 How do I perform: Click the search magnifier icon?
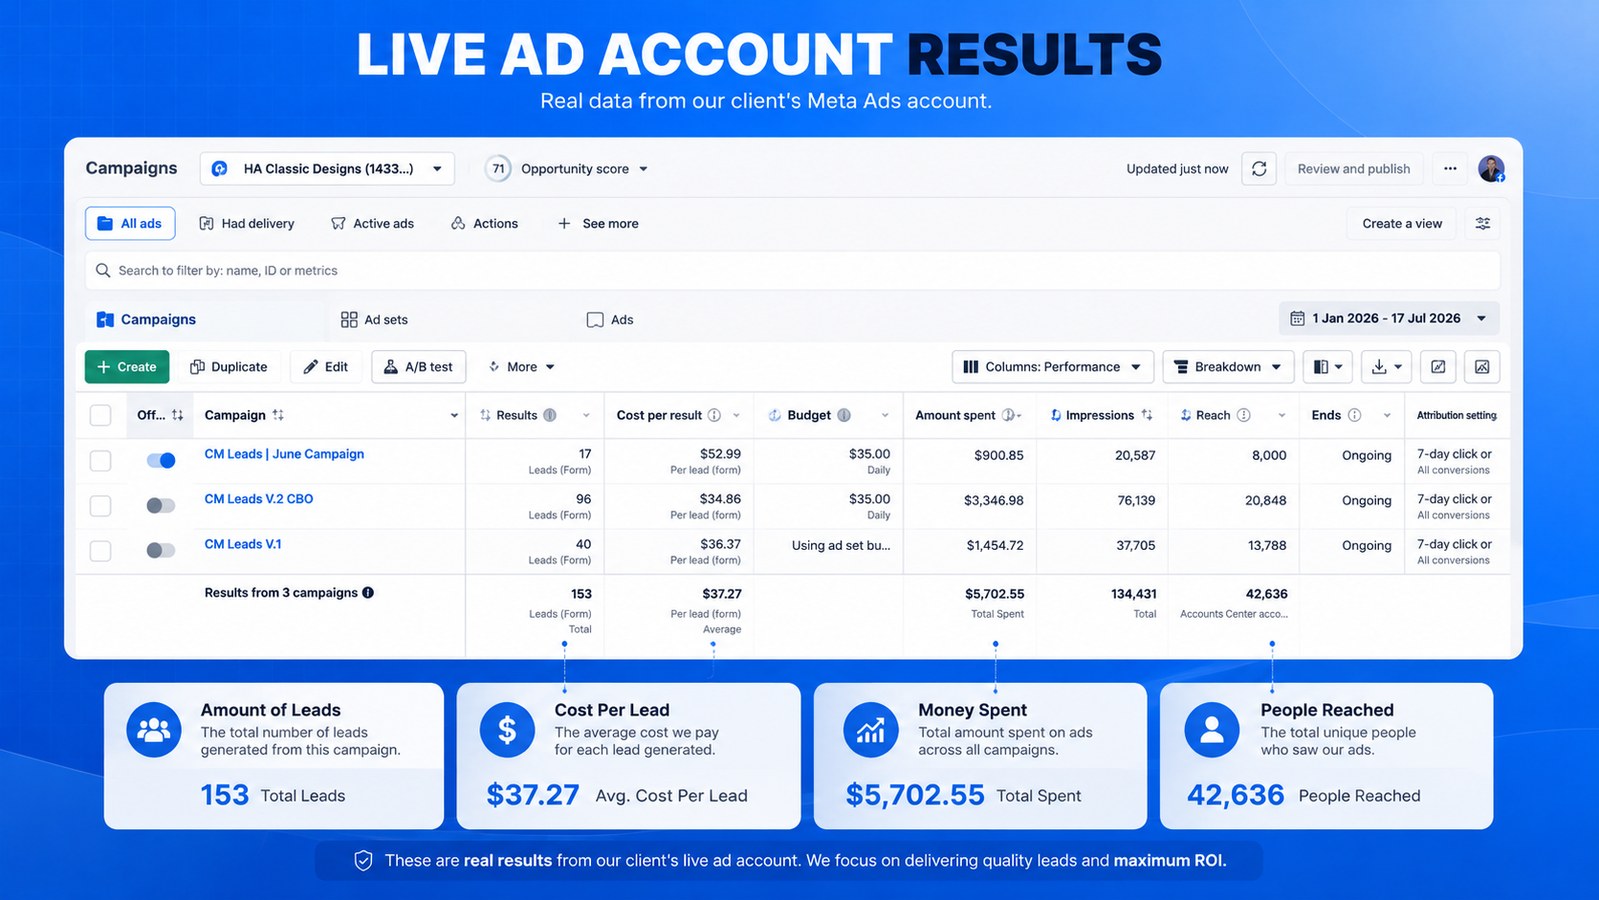point(103,271)
